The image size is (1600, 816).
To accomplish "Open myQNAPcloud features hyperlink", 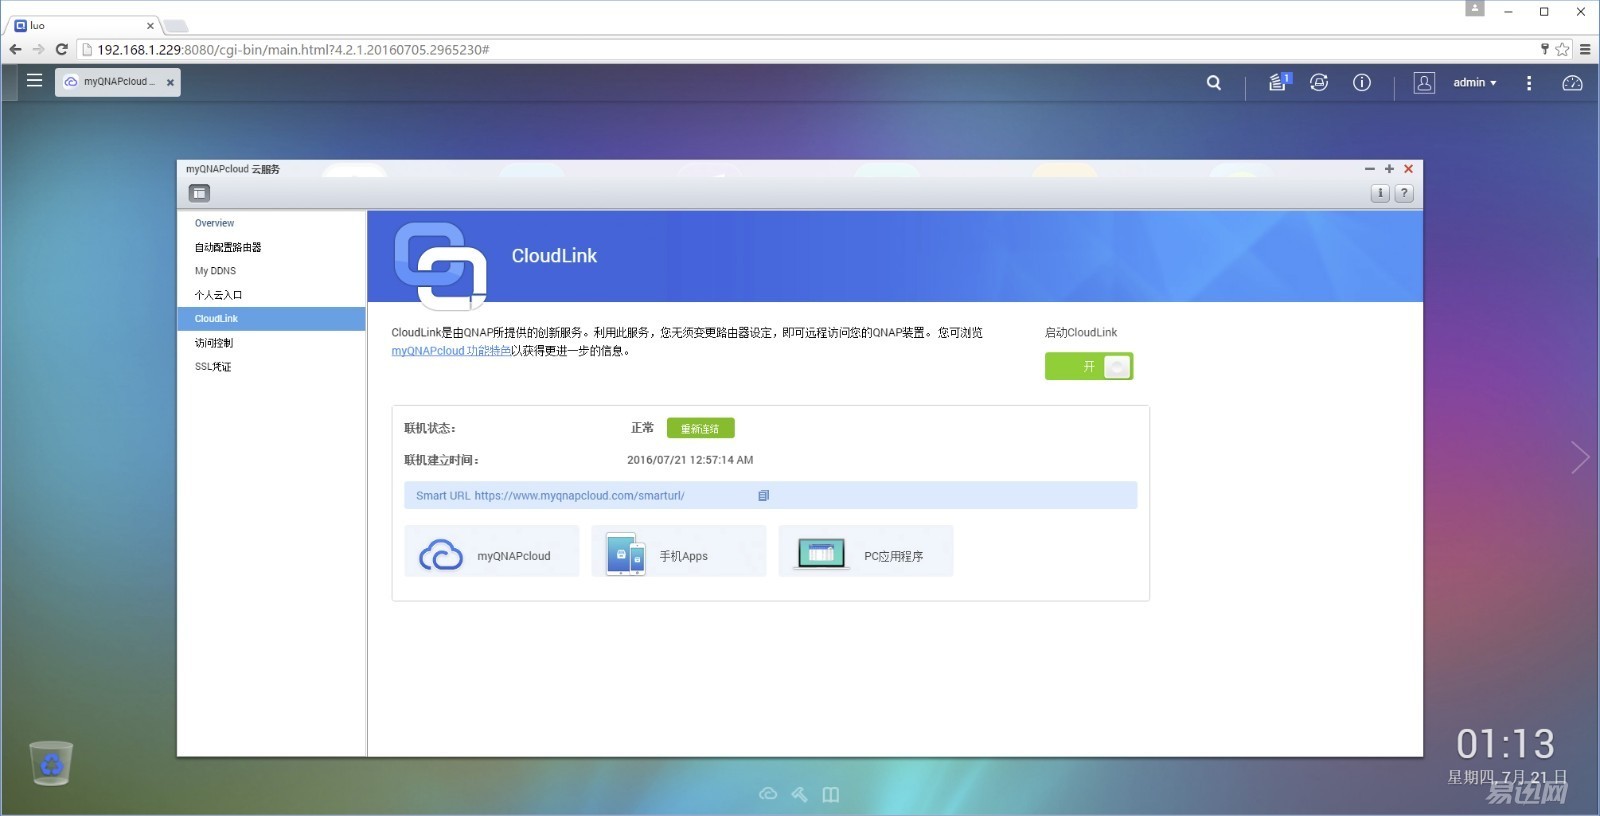I will coord(450,351).
